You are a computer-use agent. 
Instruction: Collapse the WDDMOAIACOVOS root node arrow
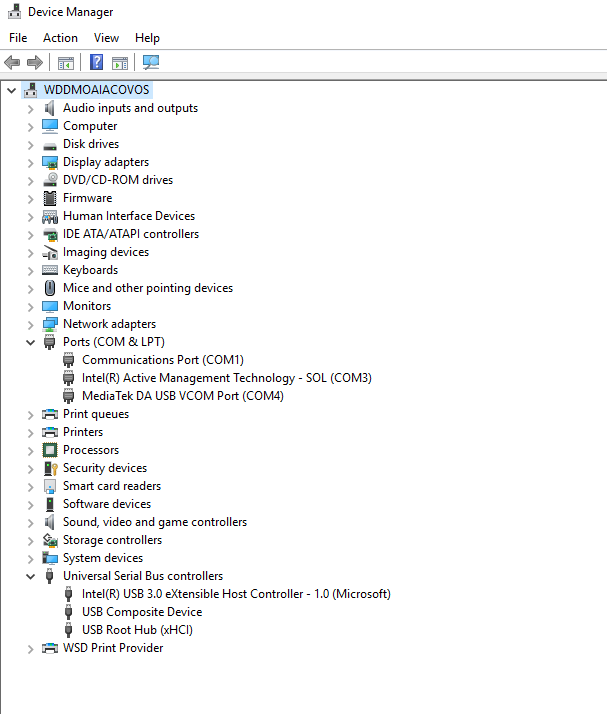(x=11, y=90)
